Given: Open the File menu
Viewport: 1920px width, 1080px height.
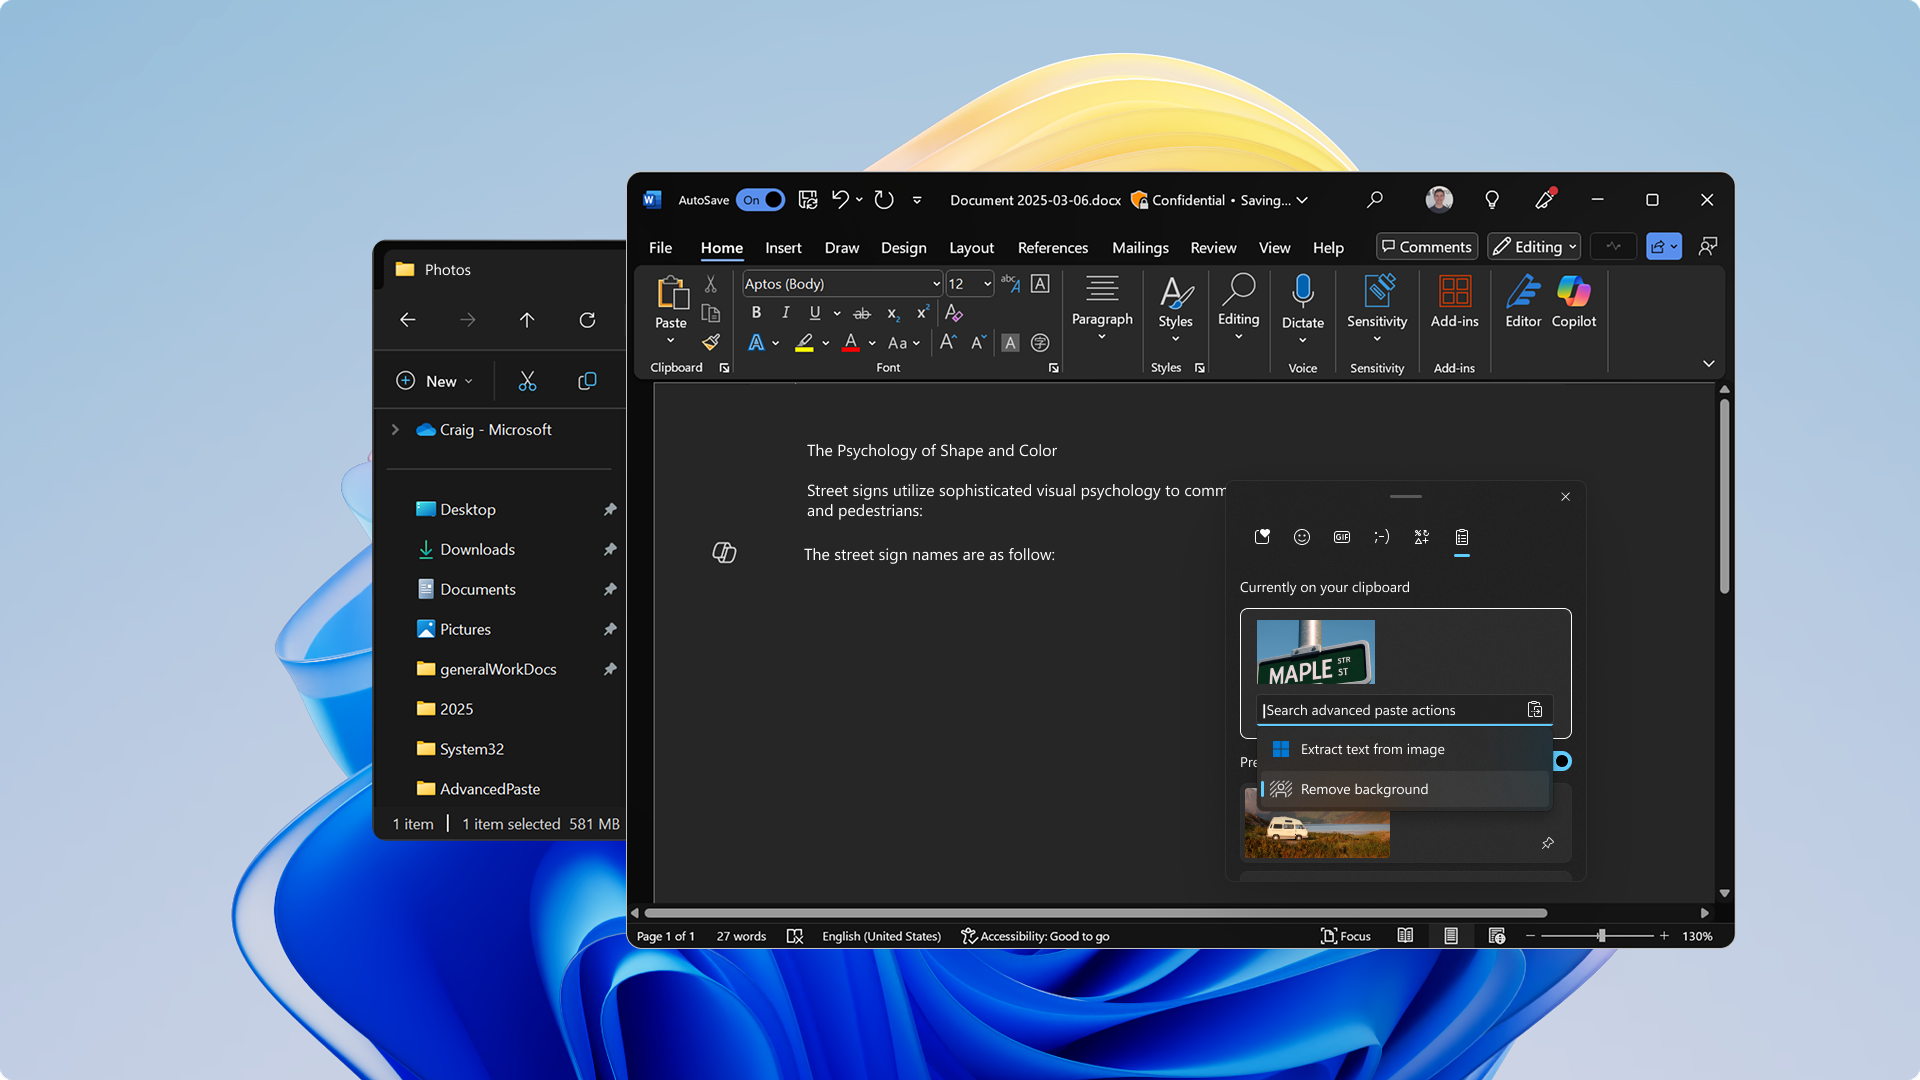Looking at the screenshot, I should click(x=660, y=248).
